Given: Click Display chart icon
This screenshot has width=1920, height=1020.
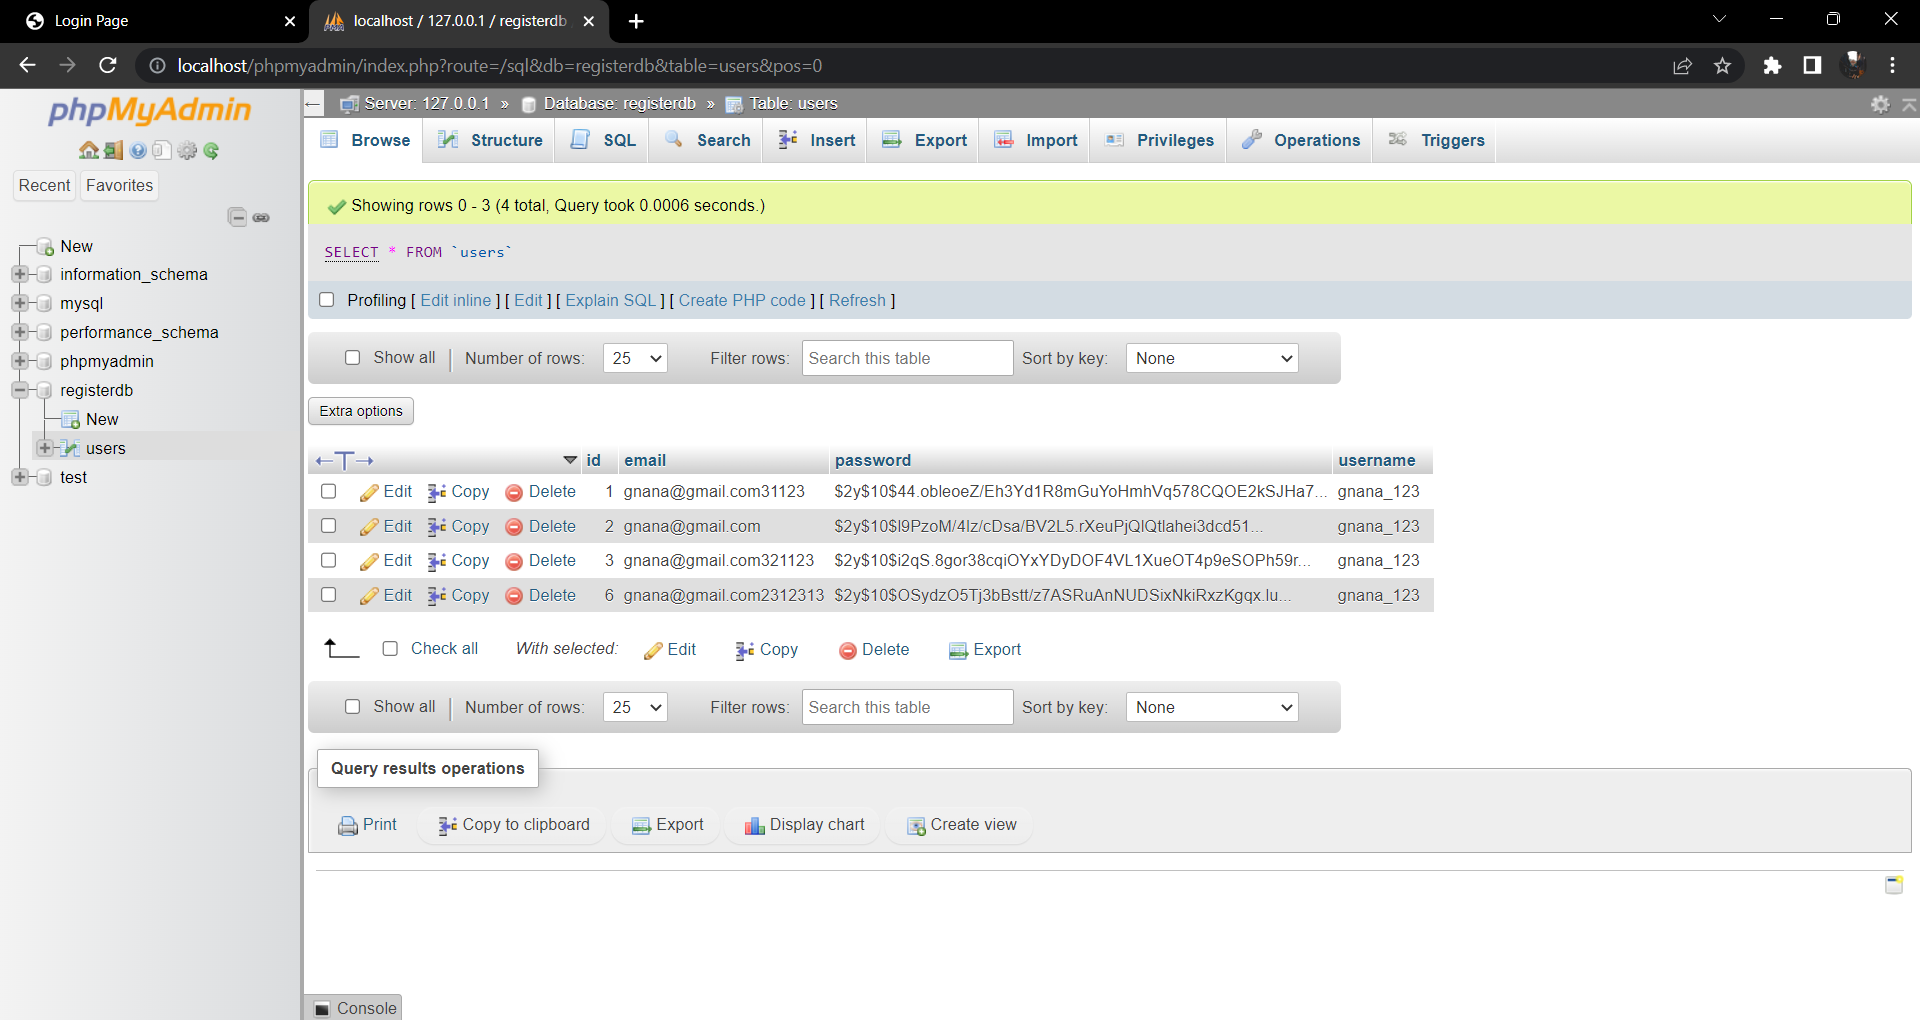Looking at the screenshot, I should tap(805, 825).
